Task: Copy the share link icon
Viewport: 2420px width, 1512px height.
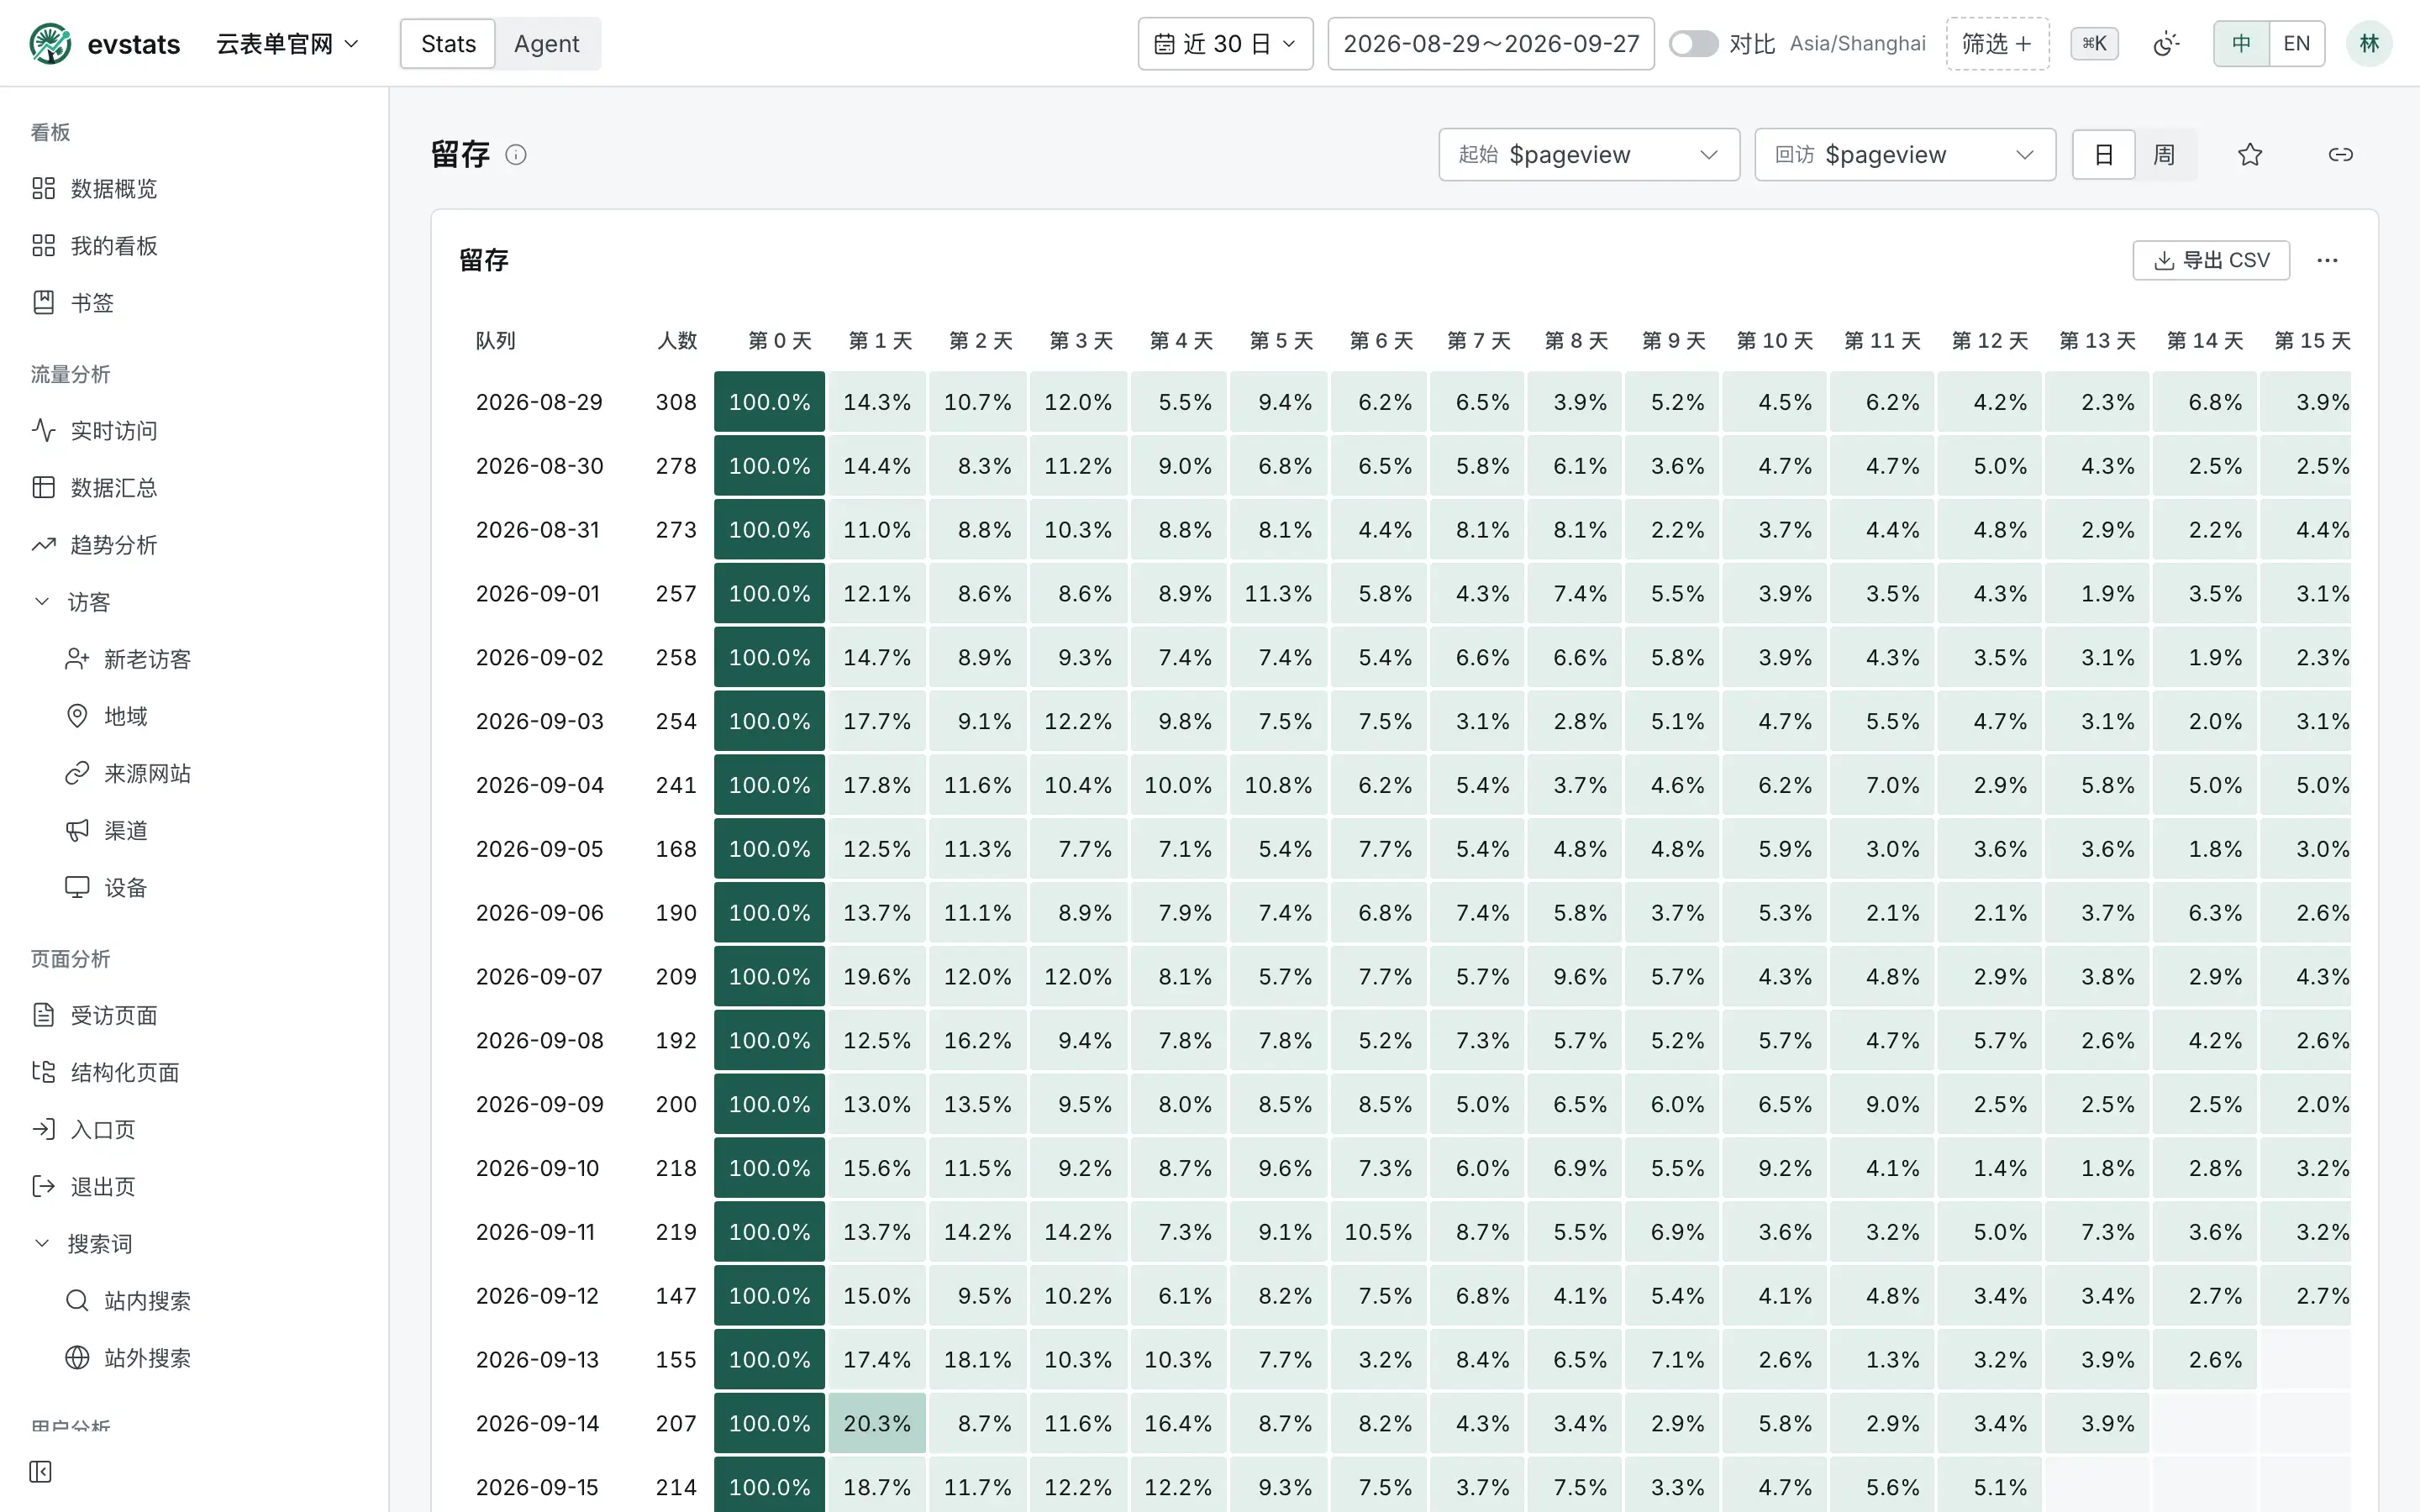Action: point(2340,155)
